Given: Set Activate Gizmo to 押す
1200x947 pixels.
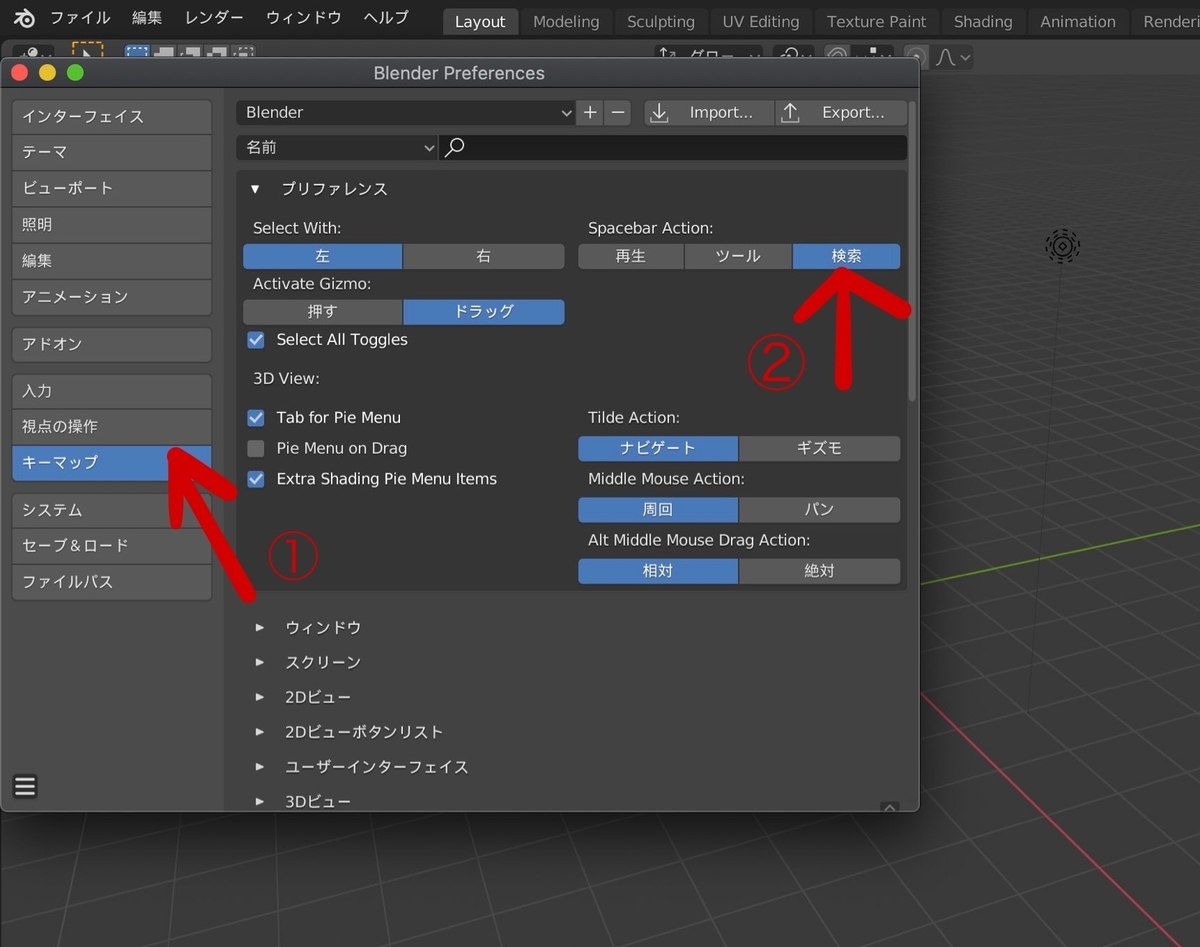Looking at the screenshot, I should 322,311.
